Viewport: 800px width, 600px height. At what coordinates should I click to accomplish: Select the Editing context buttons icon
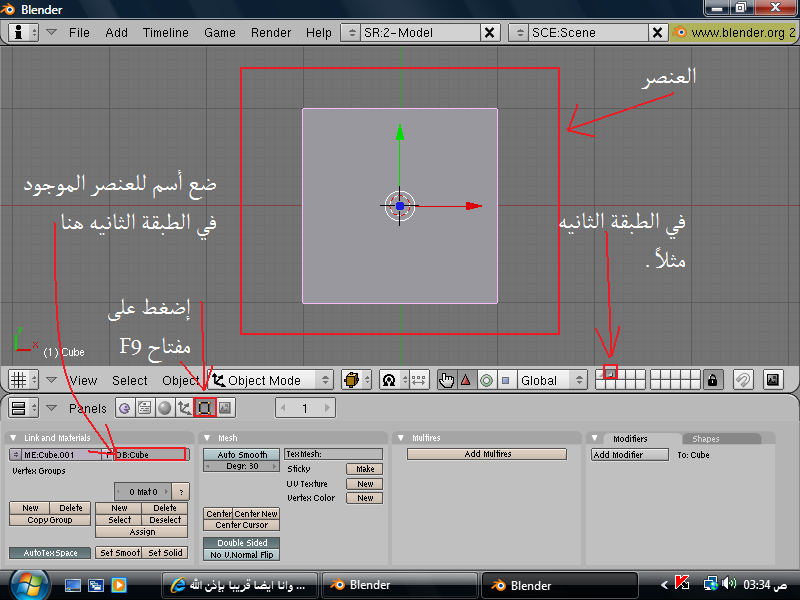205,408
